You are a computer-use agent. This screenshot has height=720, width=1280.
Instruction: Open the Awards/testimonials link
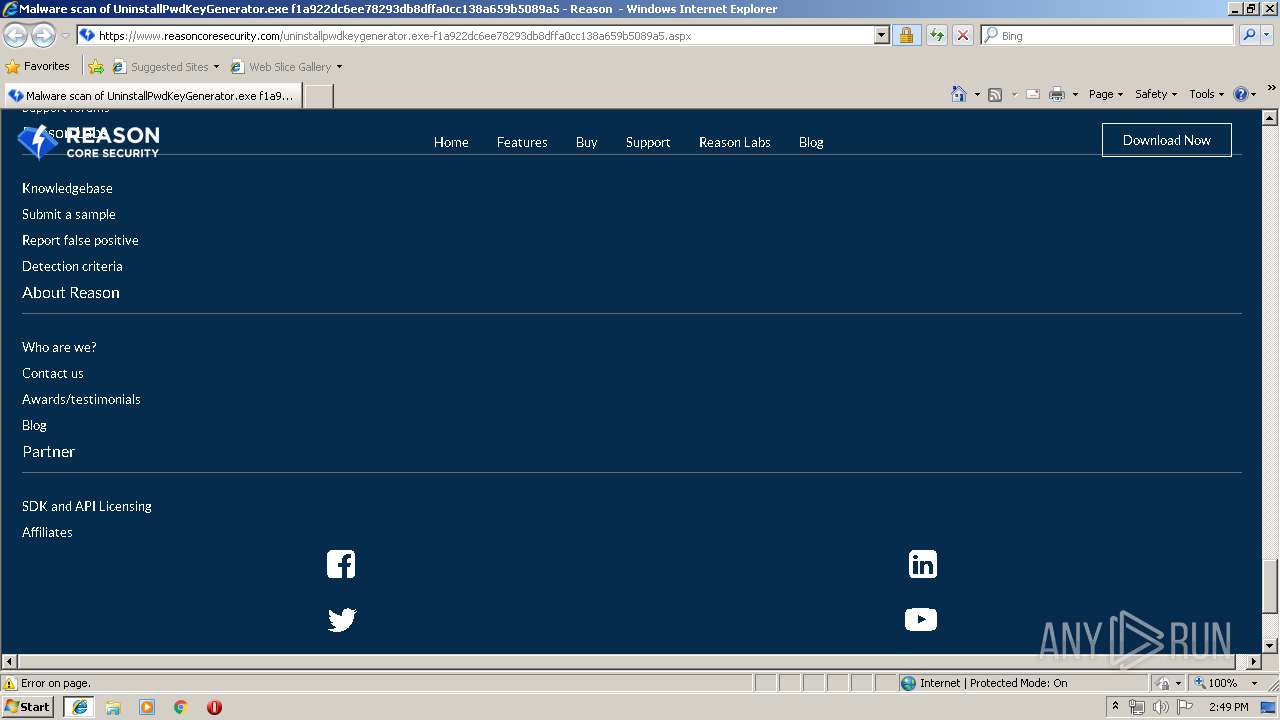click(x=81, y=399)
